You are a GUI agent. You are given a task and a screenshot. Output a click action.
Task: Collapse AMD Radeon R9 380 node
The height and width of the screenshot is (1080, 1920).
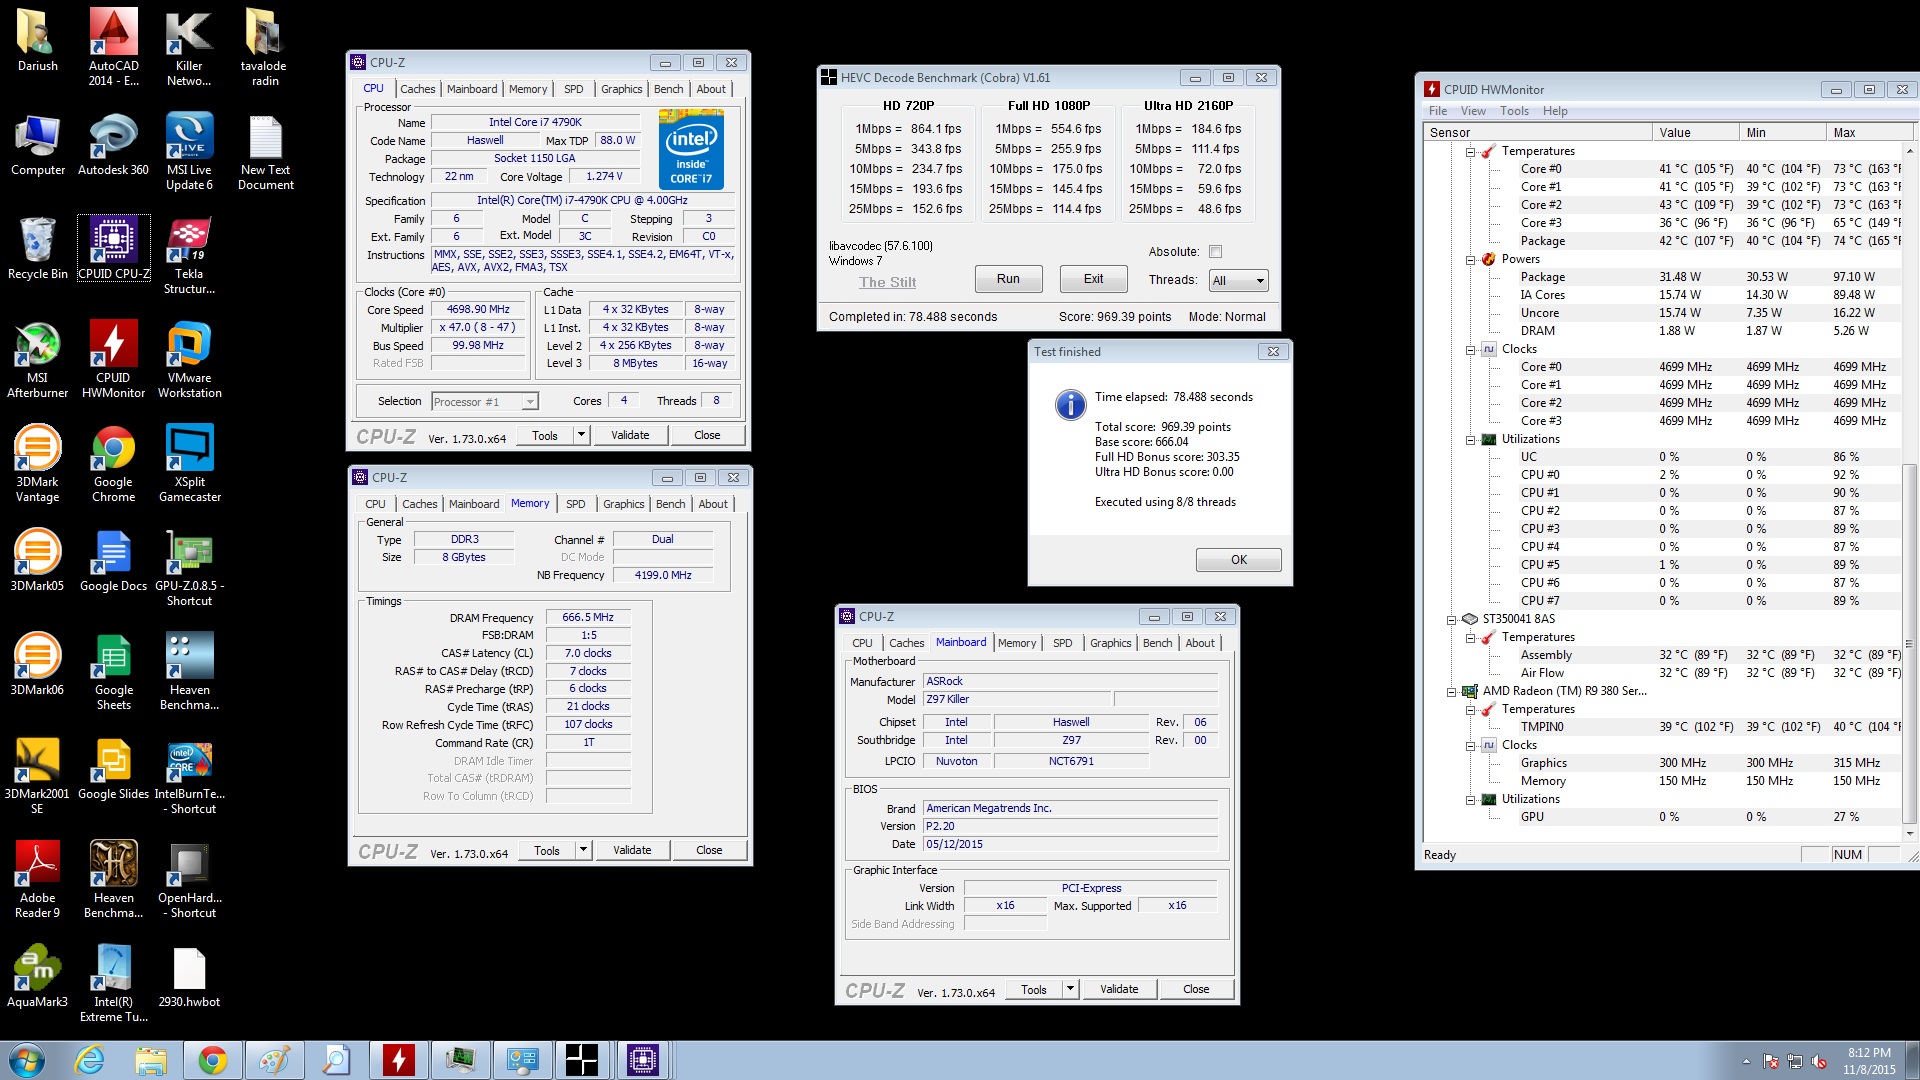pyautogui.click(x=1452, y=692)
